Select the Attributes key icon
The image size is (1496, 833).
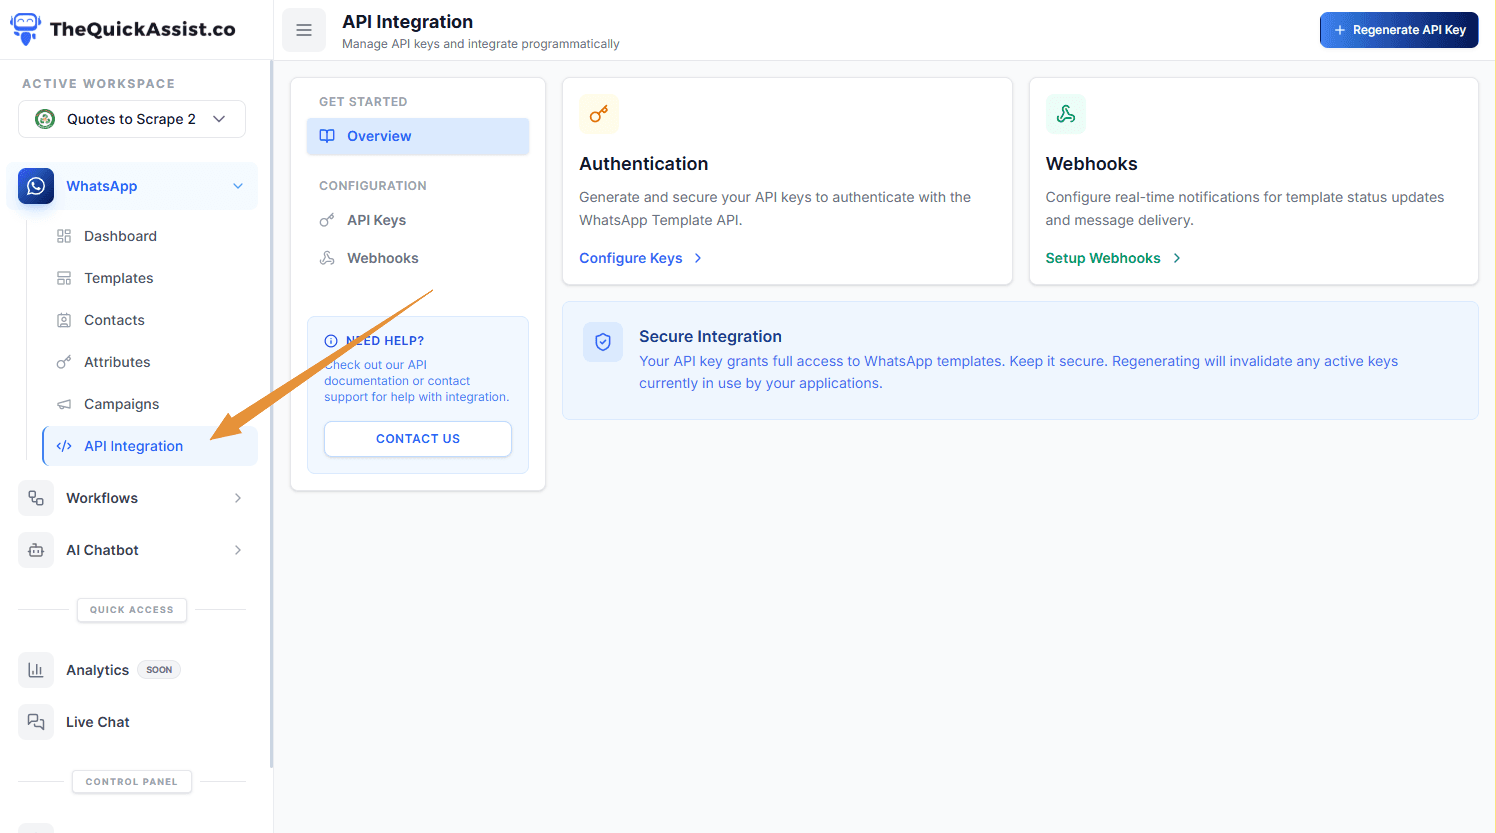coord(62,362)
